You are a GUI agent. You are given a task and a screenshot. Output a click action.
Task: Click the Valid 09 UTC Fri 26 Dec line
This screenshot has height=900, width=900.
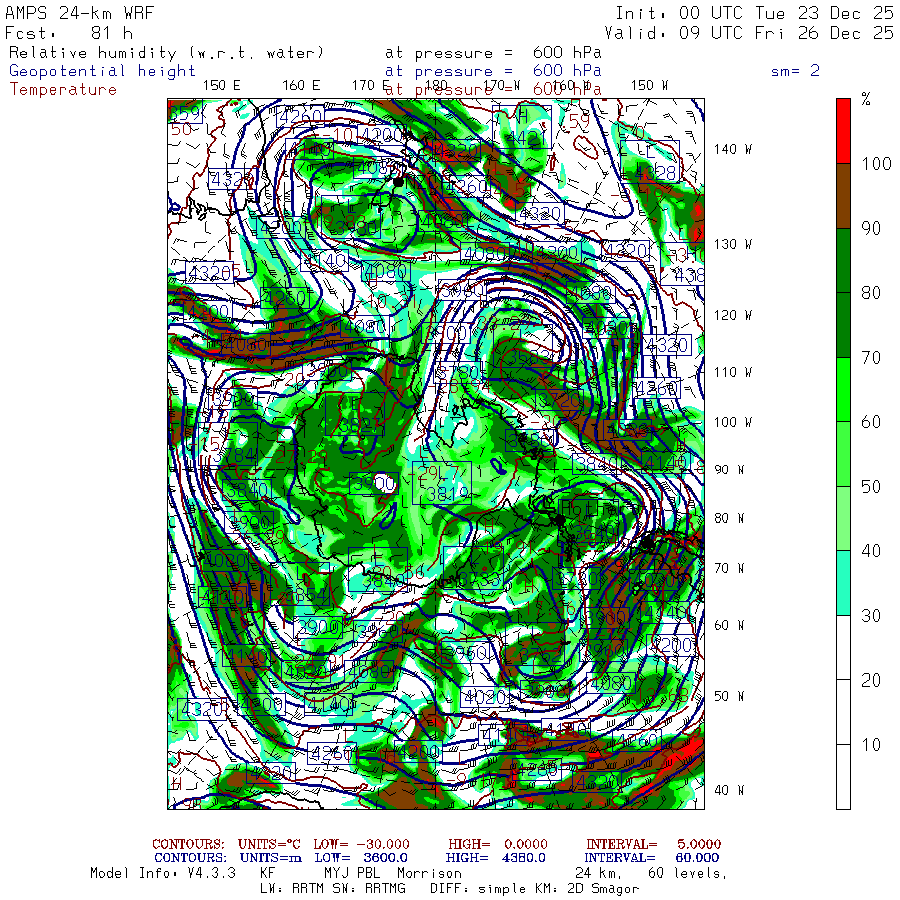754,33
